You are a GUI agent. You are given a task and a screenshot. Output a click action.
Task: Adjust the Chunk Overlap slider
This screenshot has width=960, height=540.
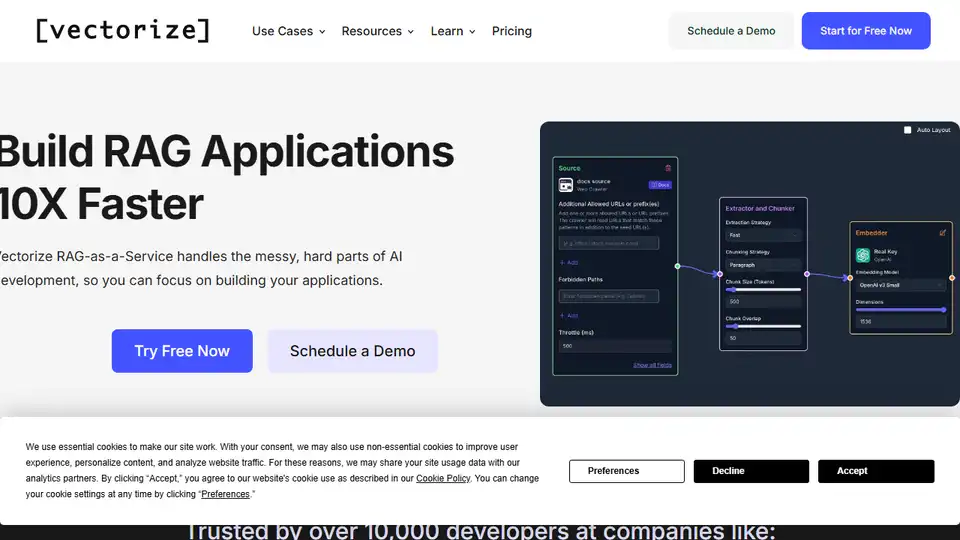(x=763, y=326)
